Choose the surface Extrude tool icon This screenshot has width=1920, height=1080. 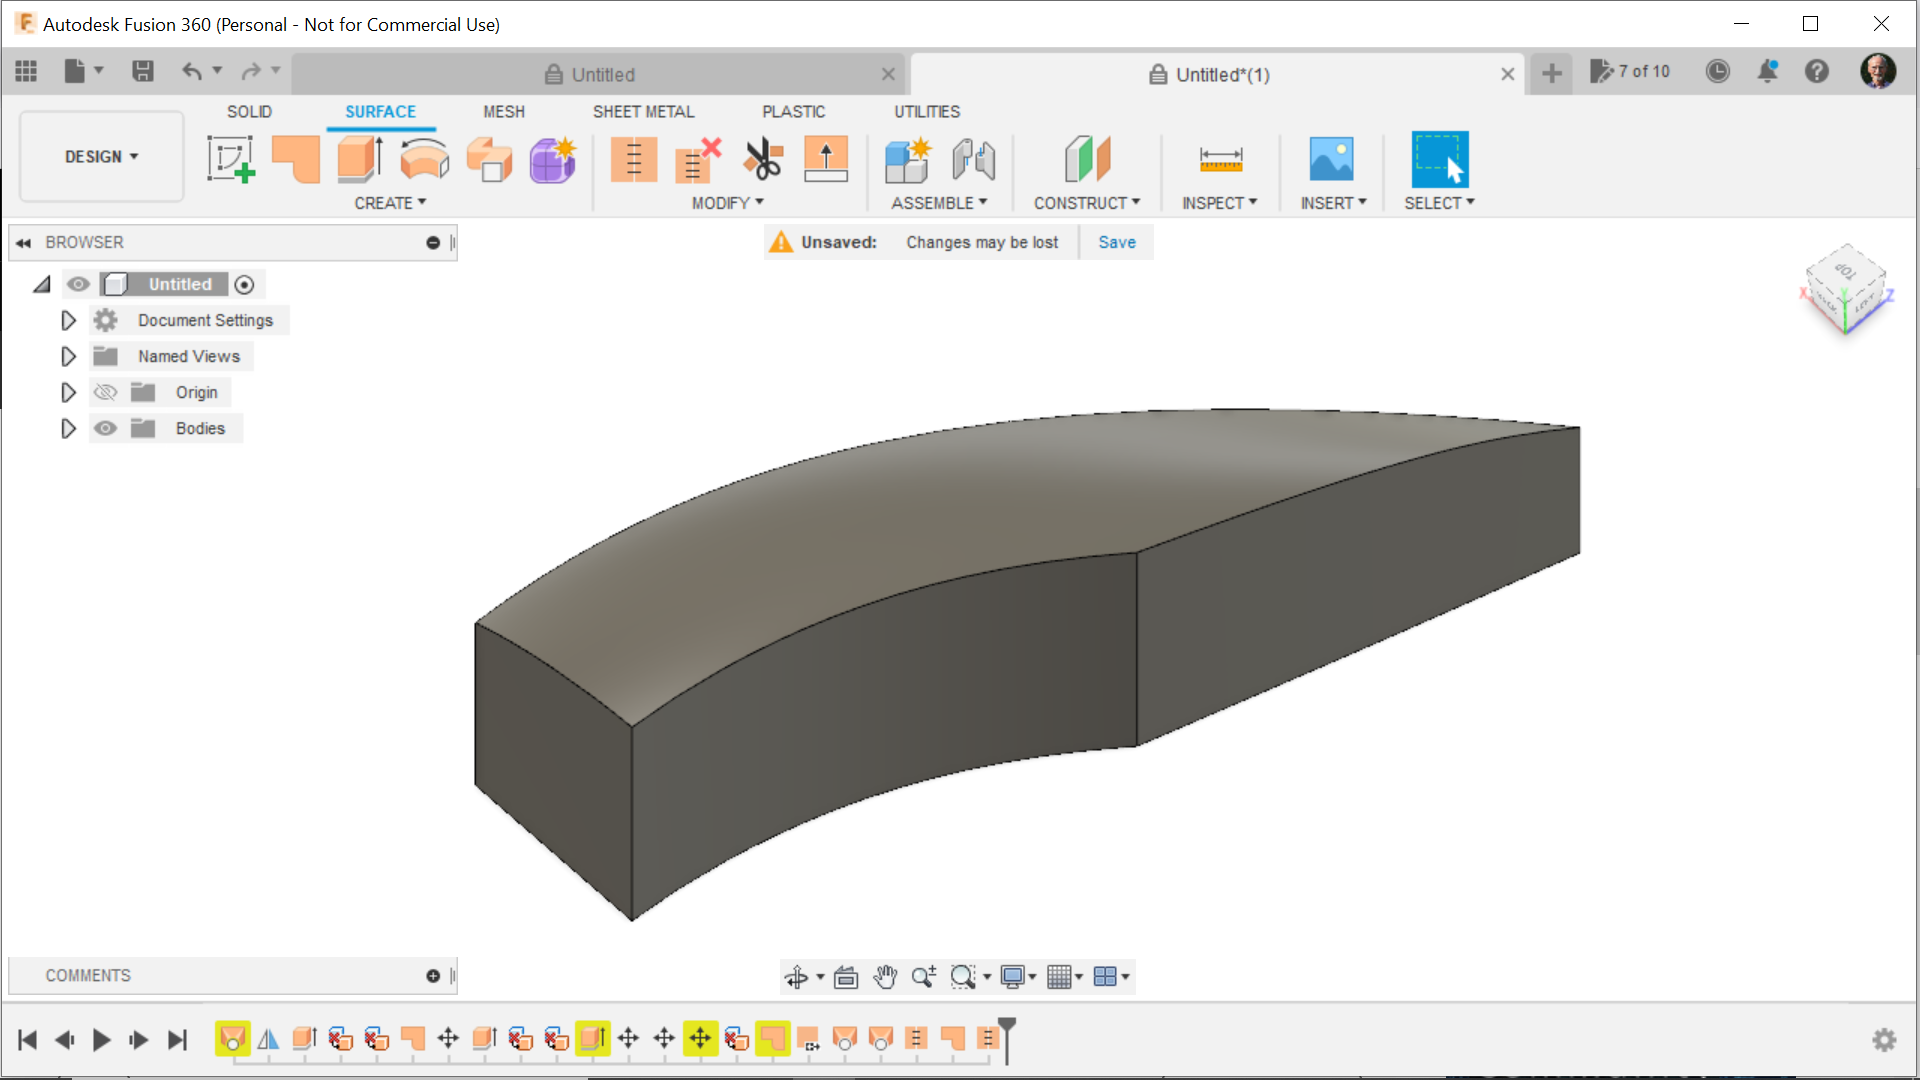coord(360,159)
